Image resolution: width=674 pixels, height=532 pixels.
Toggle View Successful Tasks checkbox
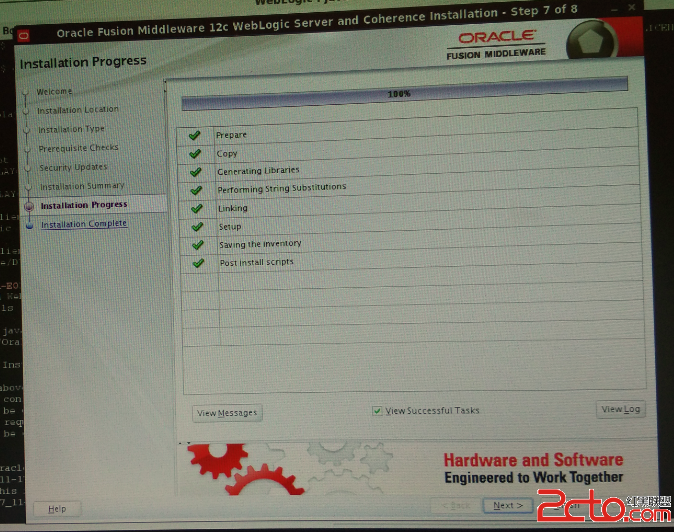tap(377, 411)
